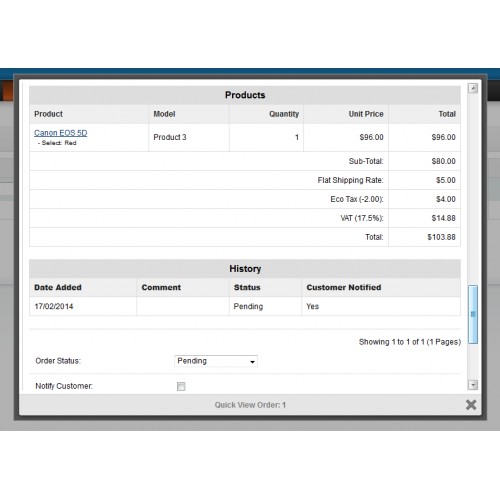Close the Quick View Order dialog
Screen dimensions: 500x500
tap(471, 405)
